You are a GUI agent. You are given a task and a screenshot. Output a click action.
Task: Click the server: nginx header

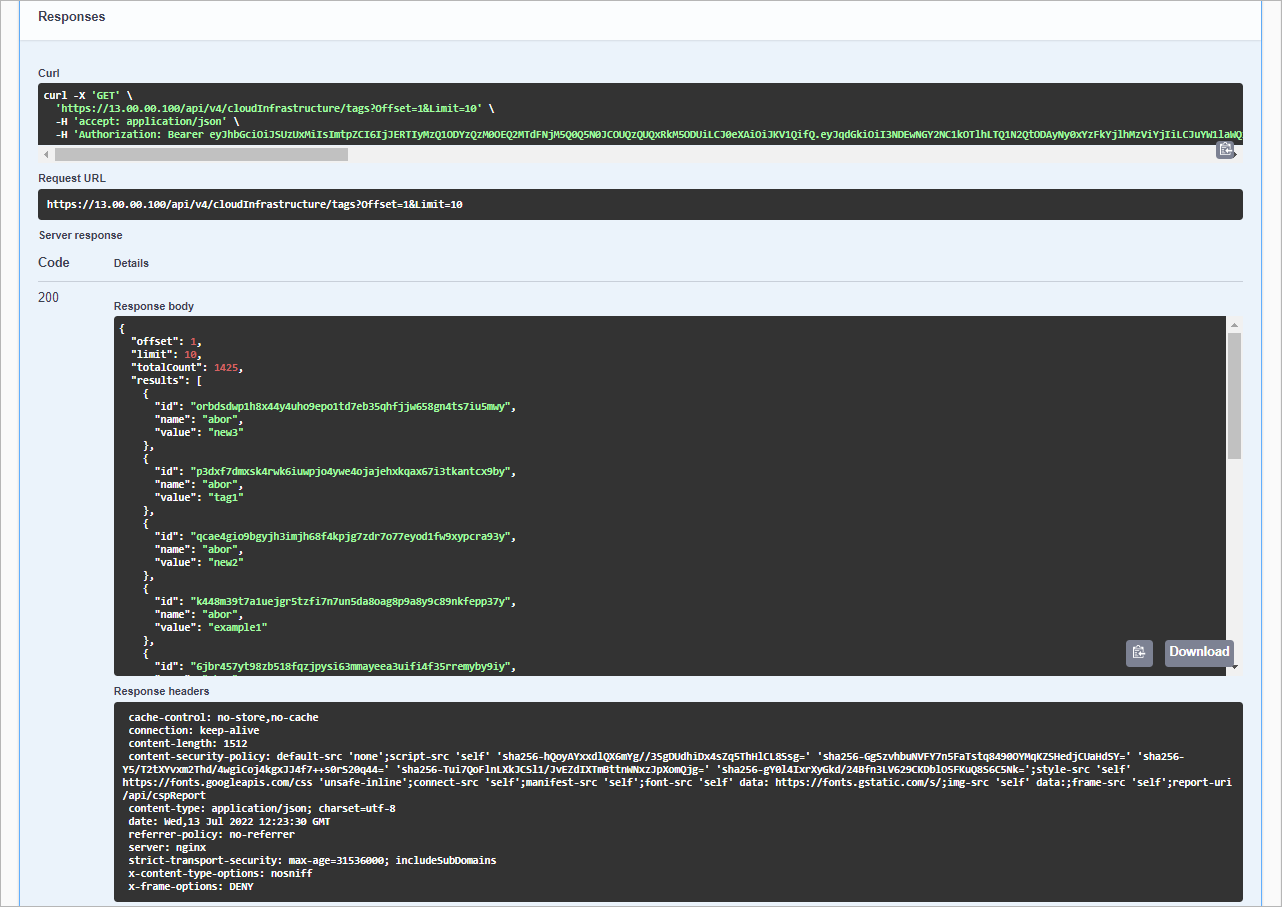pyautogui.click(x=169, y=847)
